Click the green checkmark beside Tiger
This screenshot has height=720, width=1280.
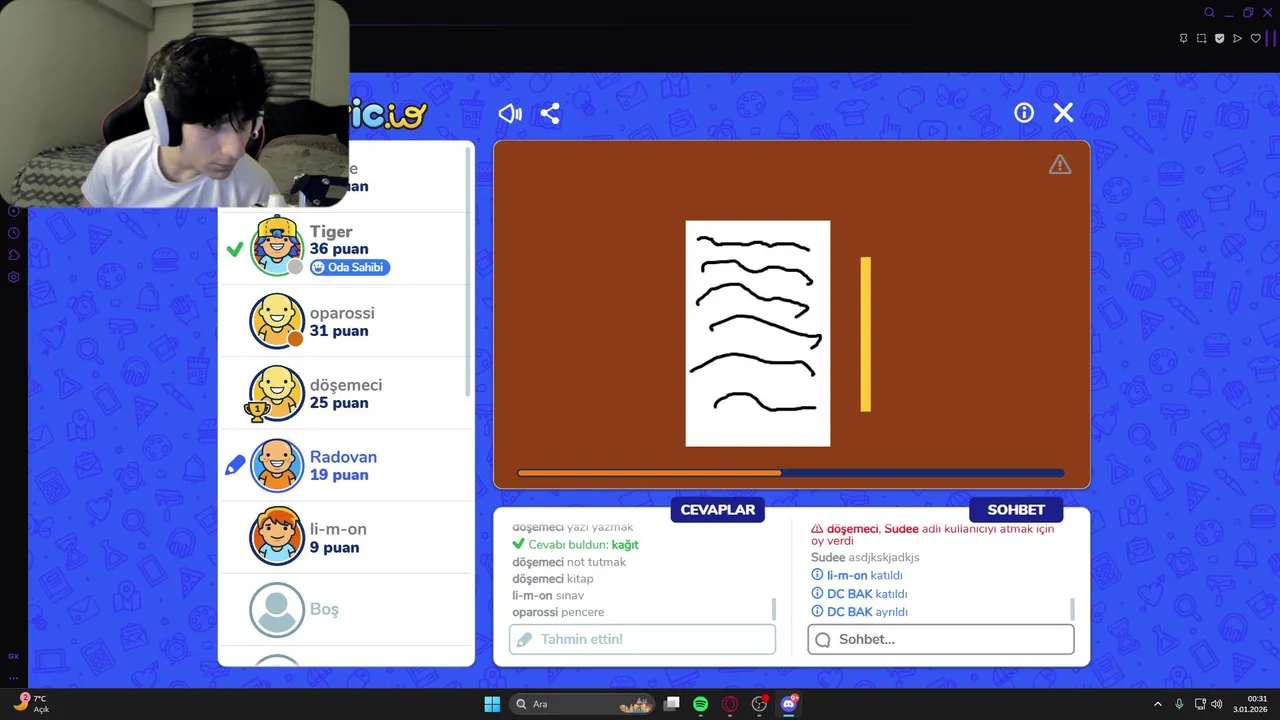tap(235, 249)
